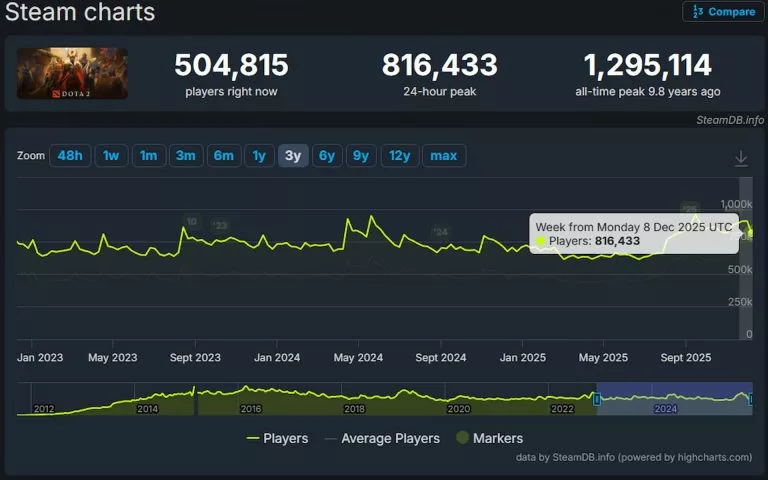Viewport: 768px width, 480px height.
Task: Click the 1,295,114 all-time peak figure
Action: (x=648, y=65)
